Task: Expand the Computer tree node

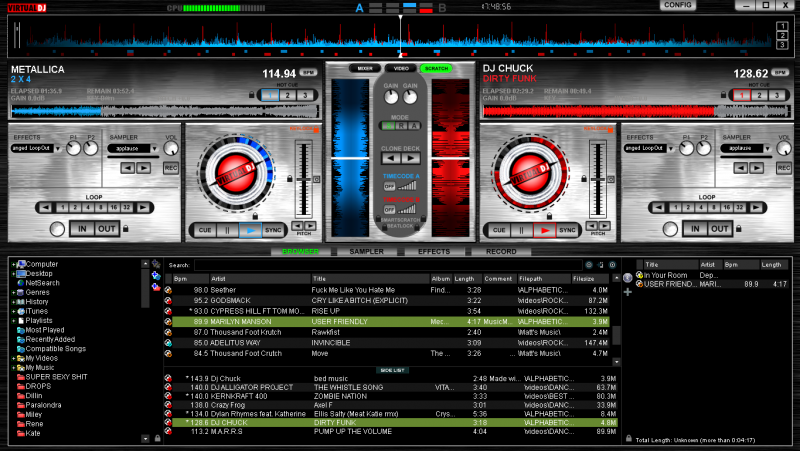Action: [x=13, y=264]
